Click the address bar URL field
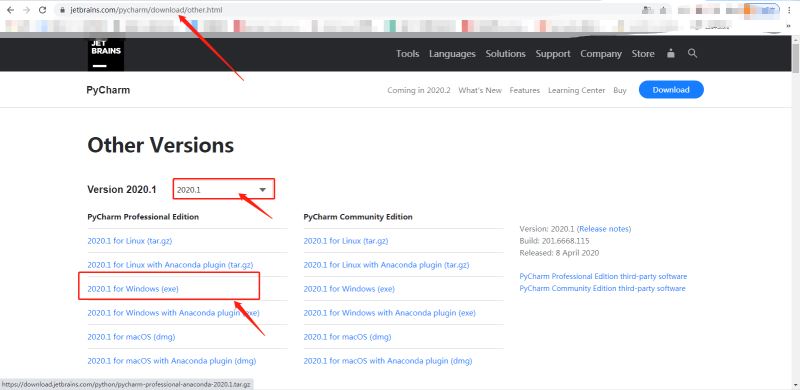 pos(347,10)
